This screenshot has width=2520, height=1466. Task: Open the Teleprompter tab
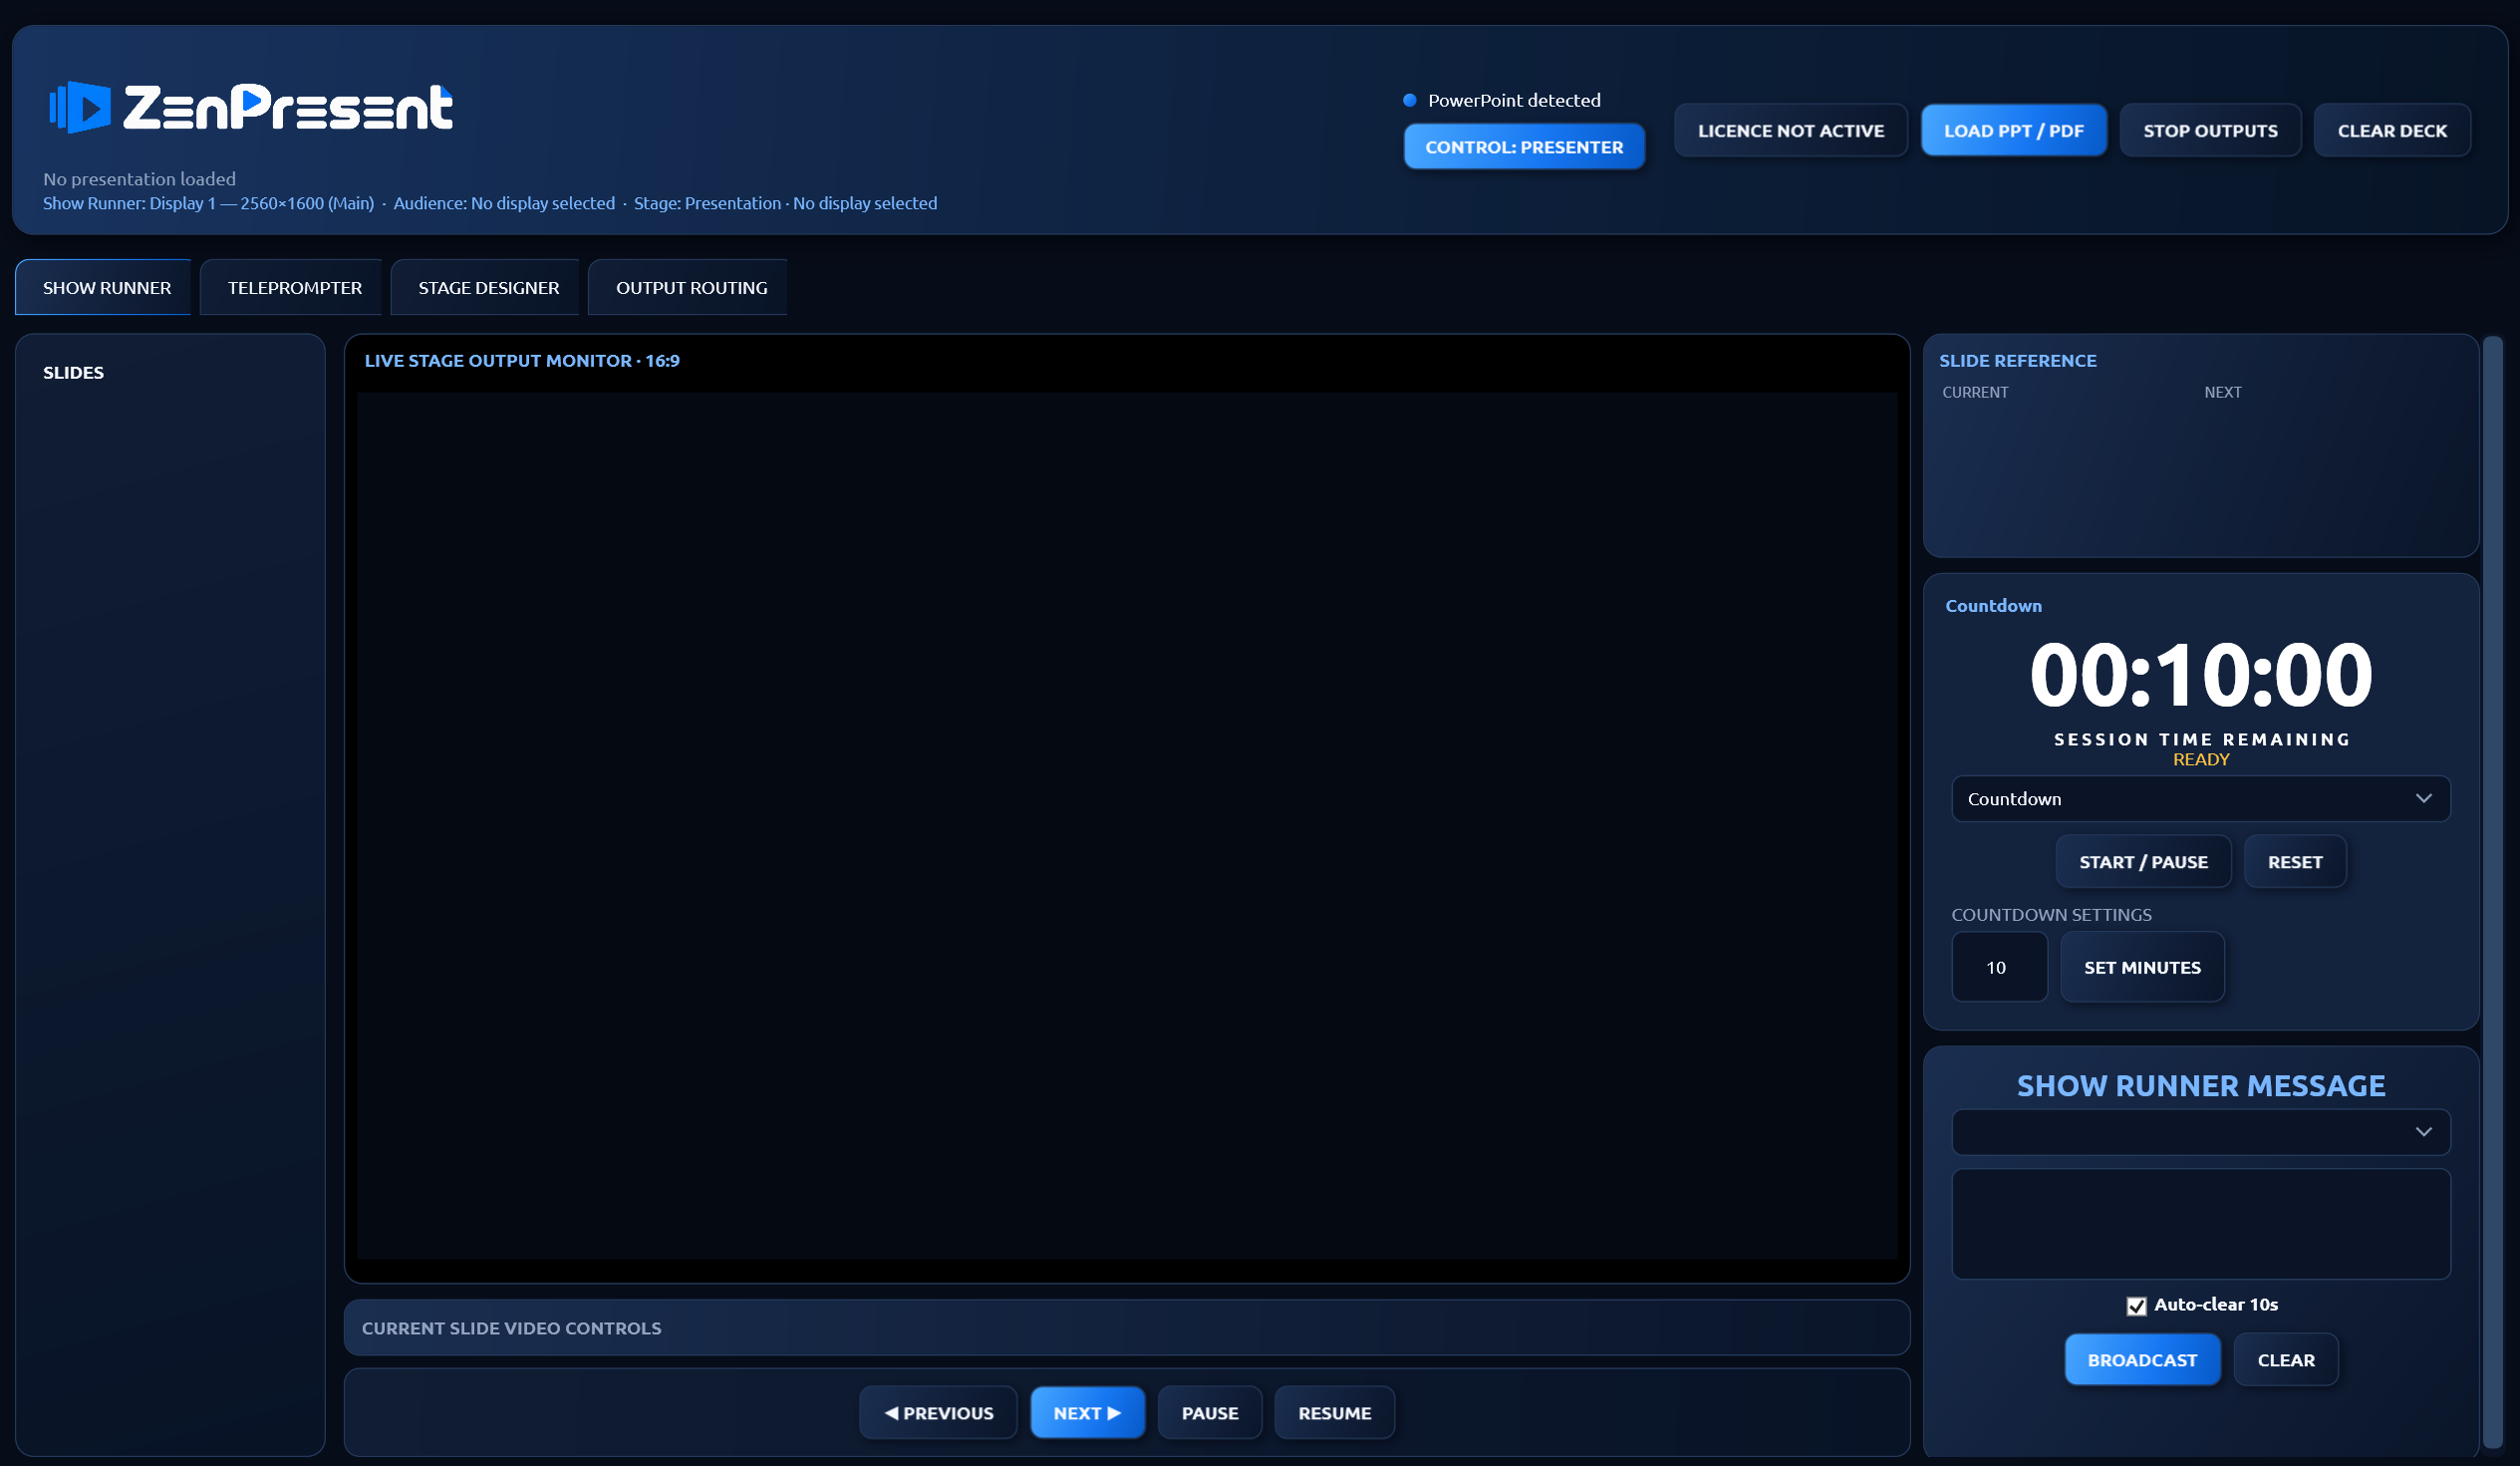tap(291, 288)
